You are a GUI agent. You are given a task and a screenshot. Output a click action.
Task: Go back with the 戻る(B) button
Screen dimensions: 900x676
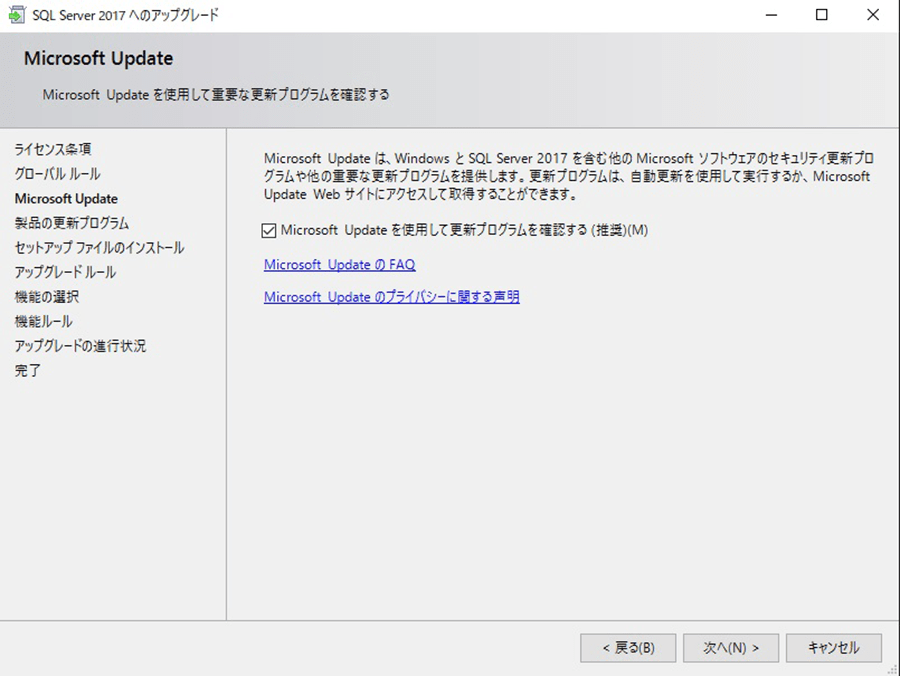(628, 648)
